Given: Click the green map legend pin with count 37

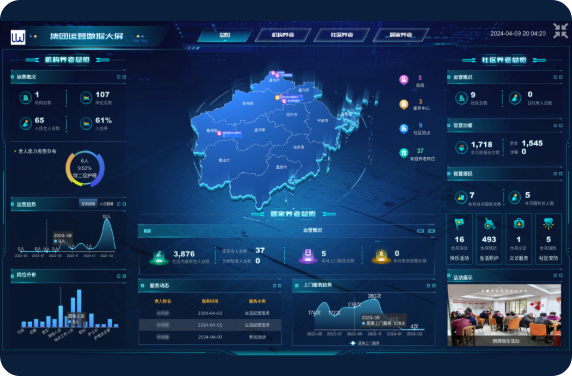Looking at the screenshot, I should [x=403, y=153].
